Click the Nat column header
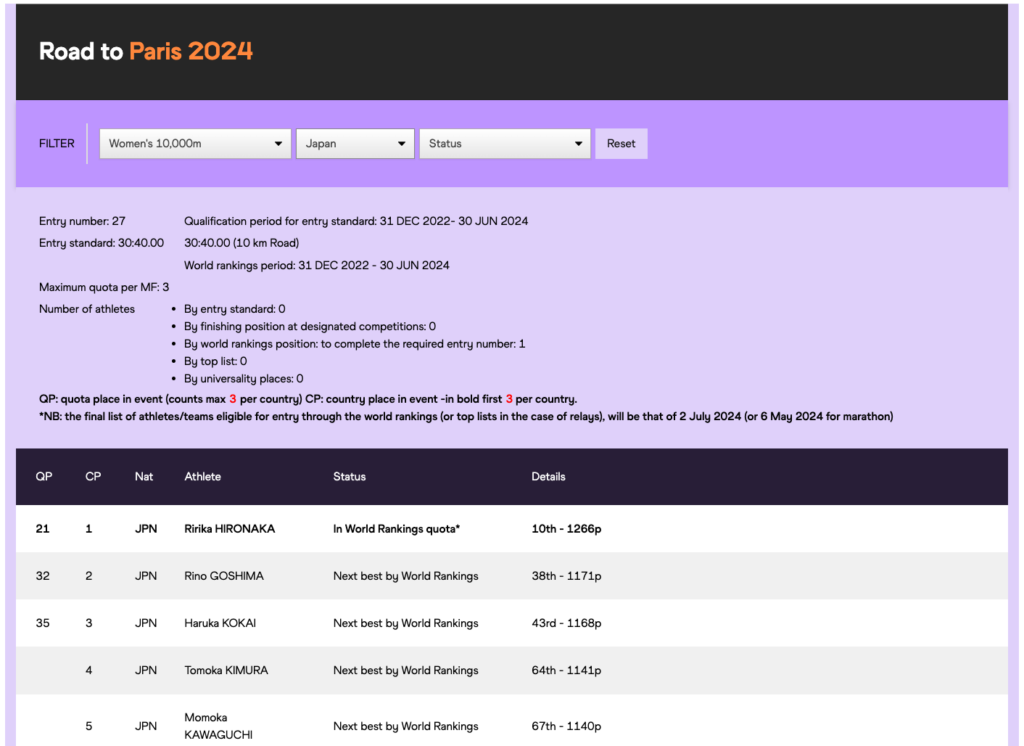Viewport: 1024px width, 746px height. click(144, 477)
